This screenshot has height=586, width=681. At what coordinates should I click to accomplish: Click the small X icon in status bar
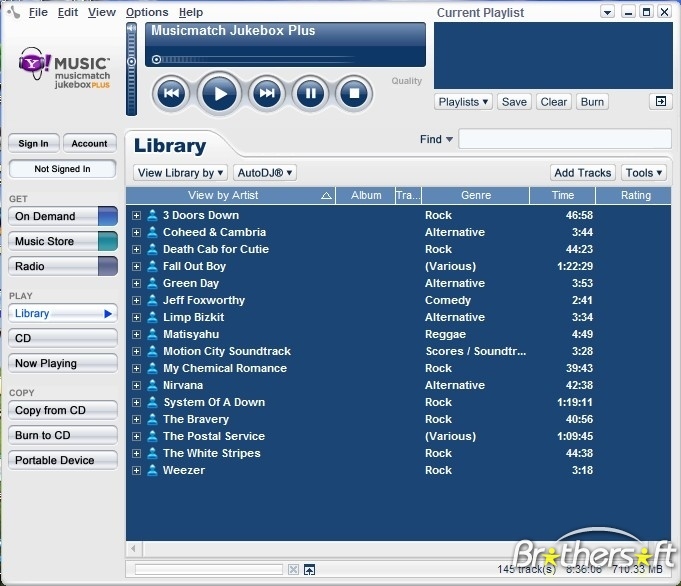pyautogui.click(x=294, y=569)
